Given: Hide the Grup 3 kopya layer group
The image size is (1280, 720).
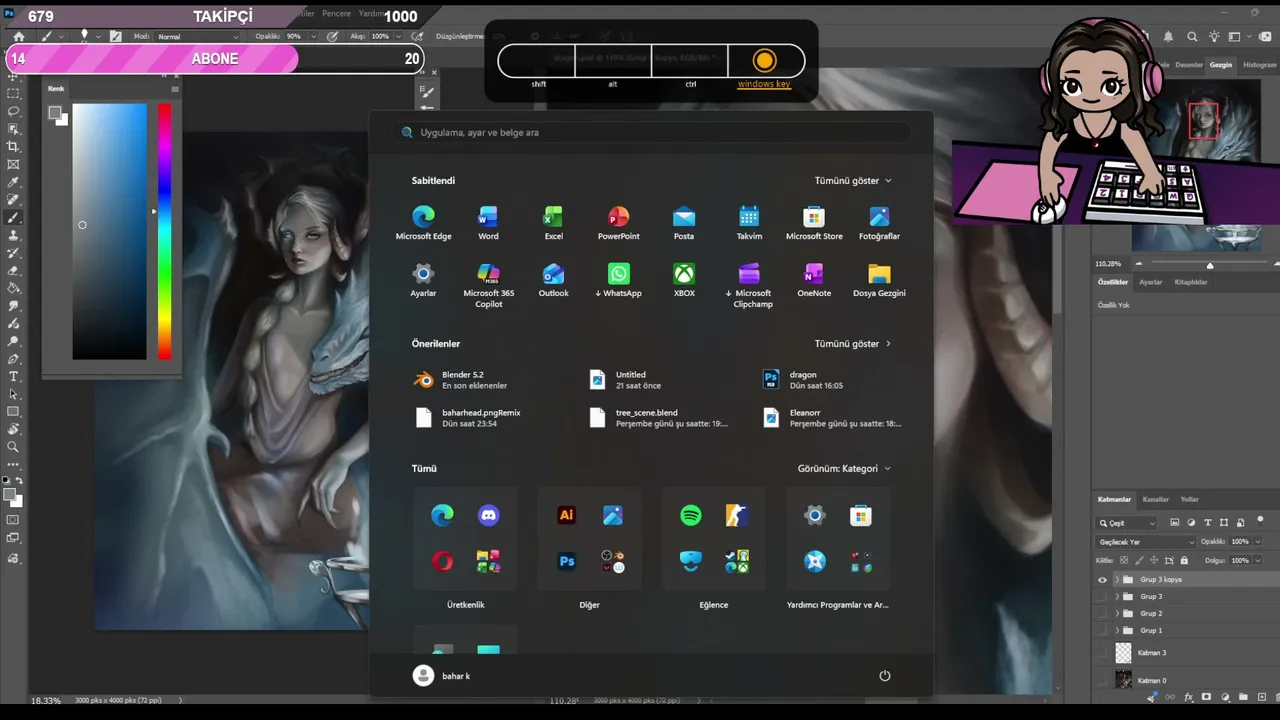Looking at the screenshot, I should click(1103, 580).
